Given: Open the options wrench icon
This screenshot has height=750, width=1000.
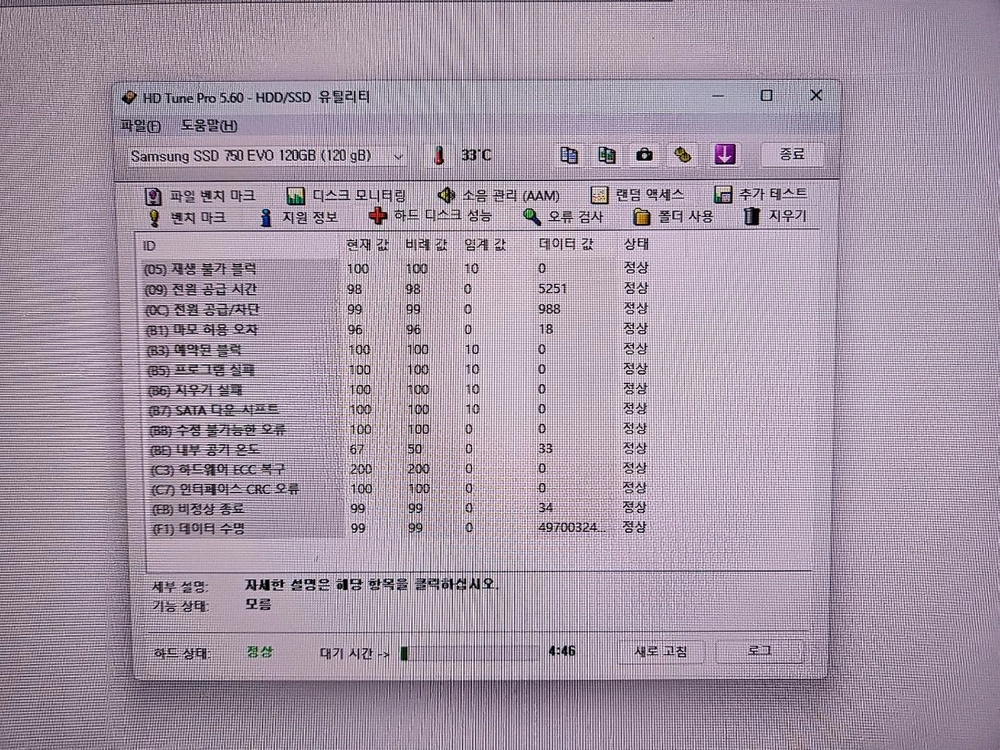Looking at the screenshot, I should pyautogui.click(x=682, y=155).
